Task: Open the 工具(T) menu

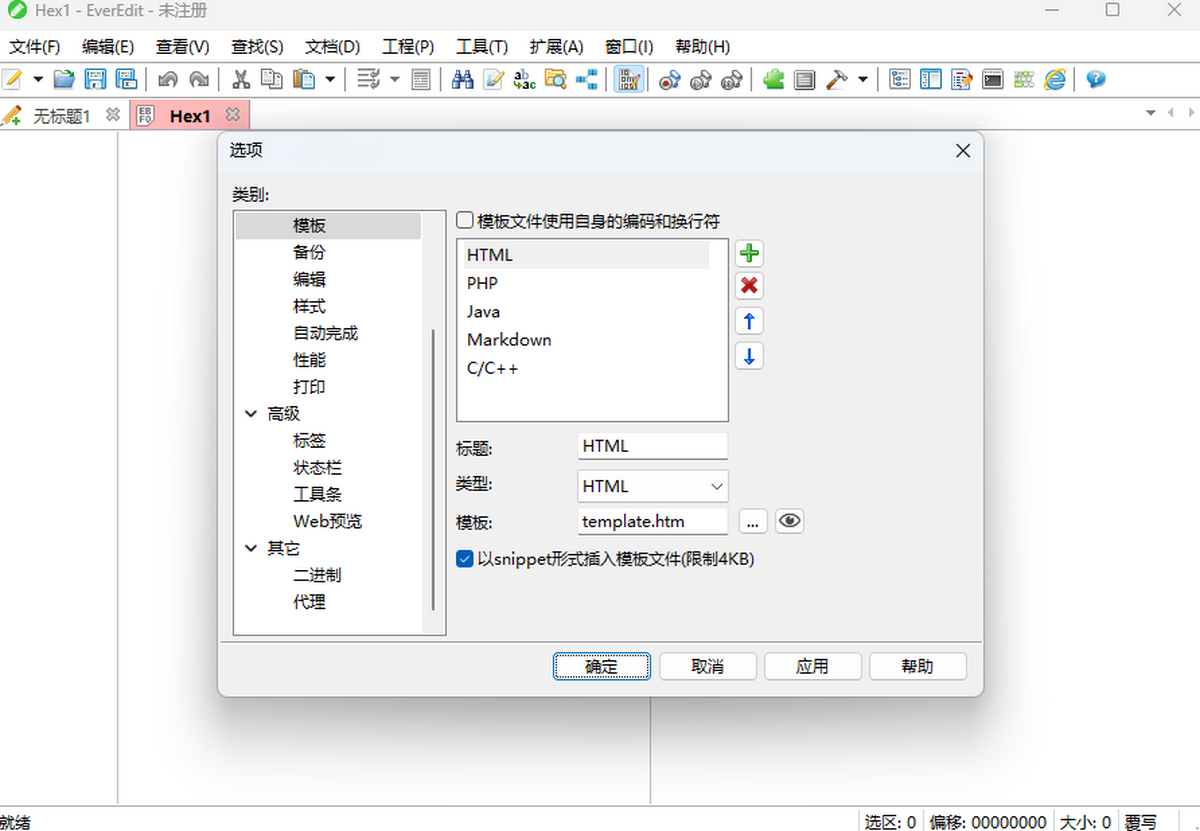Action: [x=482, y=47]
